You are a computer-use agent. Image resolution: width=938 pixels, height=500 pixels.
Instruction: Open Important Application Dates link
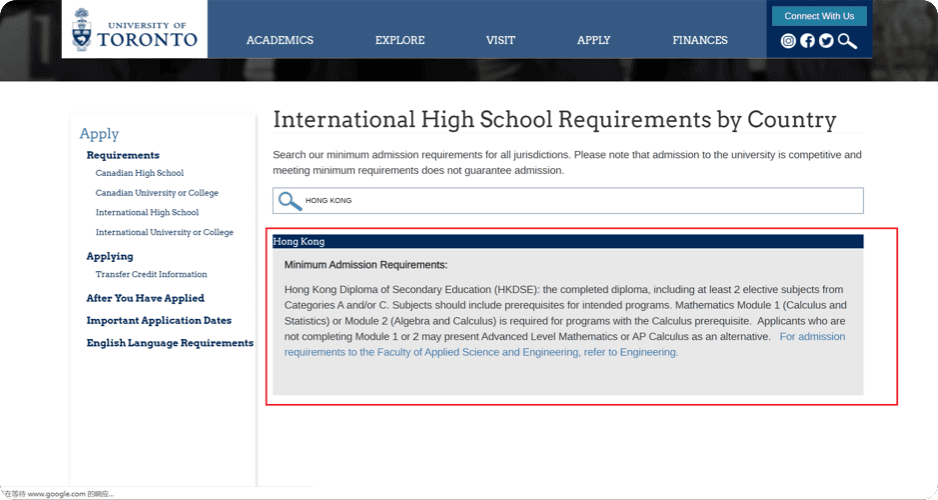pos(159,320)
